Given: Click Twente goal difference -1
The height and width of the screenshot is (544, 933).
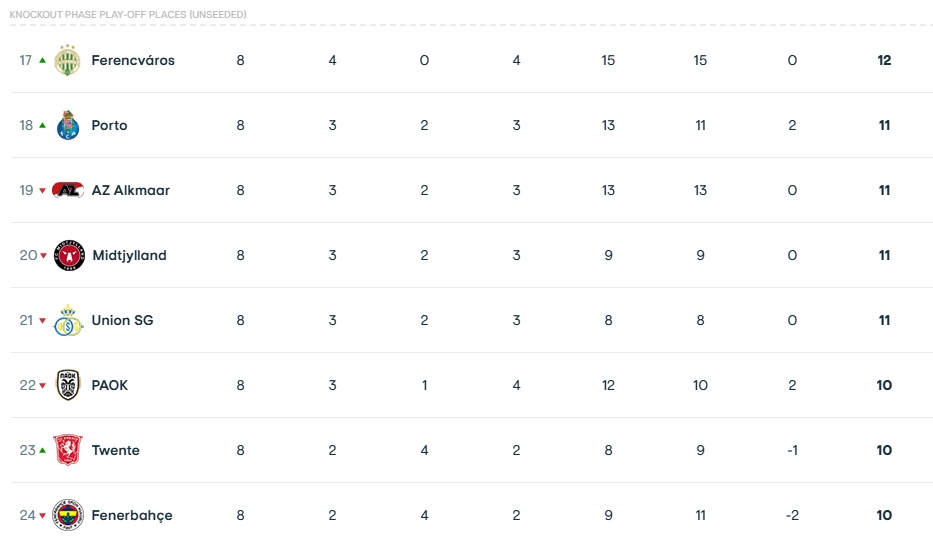Looking at the screenshot, I should point(792,450).
